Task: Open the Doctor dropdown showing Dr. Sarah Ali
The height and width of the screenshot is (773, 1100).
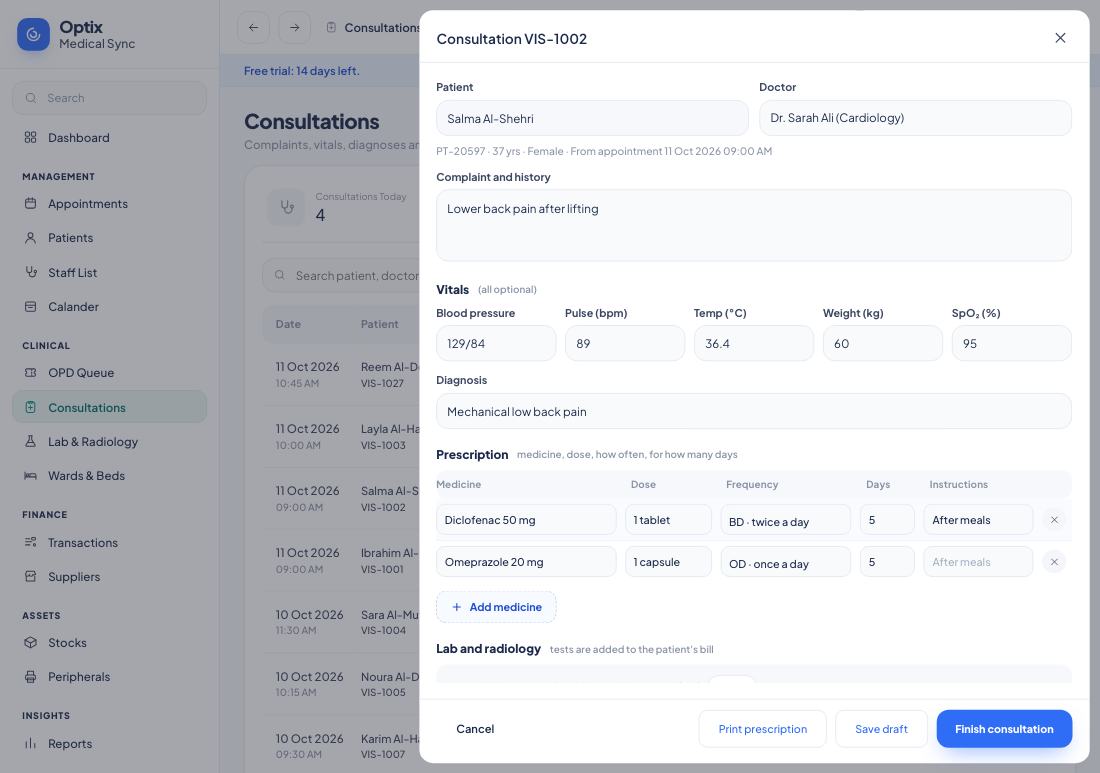Action: coord(915,118)
